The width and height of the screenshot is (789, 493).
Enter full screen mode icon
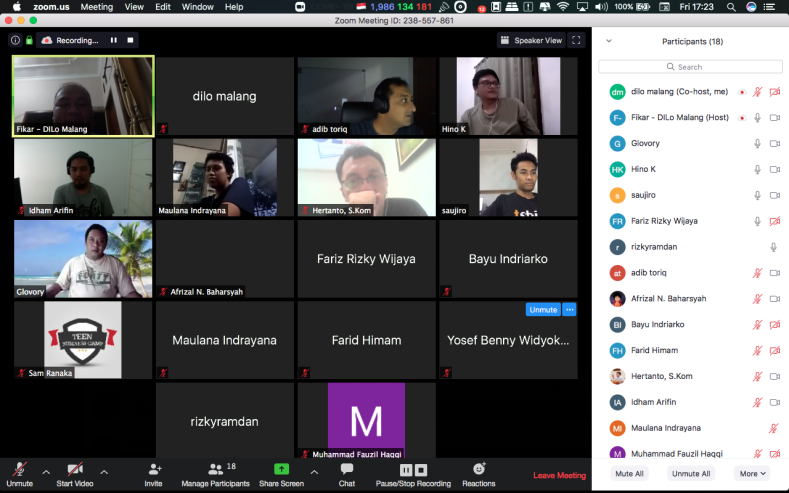pyautogui.click(x=576, y=40)
